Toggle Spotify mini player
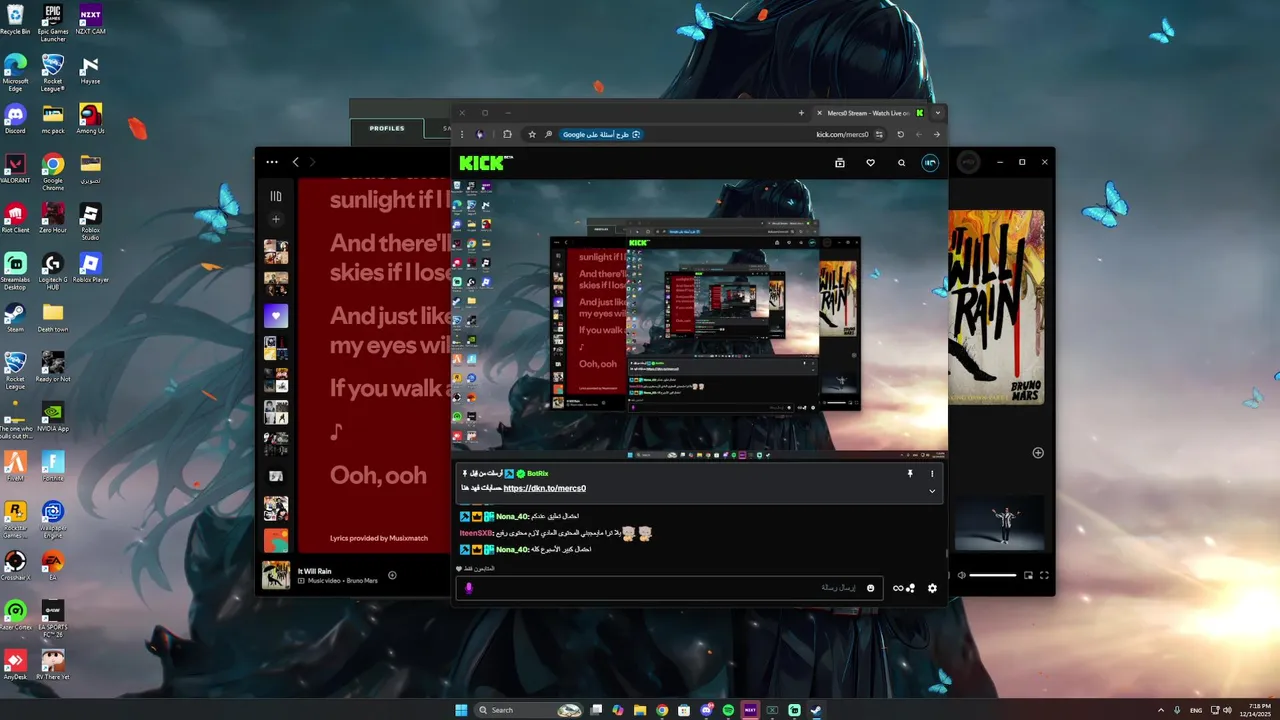This screenshot has width=1280, height=720. 1028,575
